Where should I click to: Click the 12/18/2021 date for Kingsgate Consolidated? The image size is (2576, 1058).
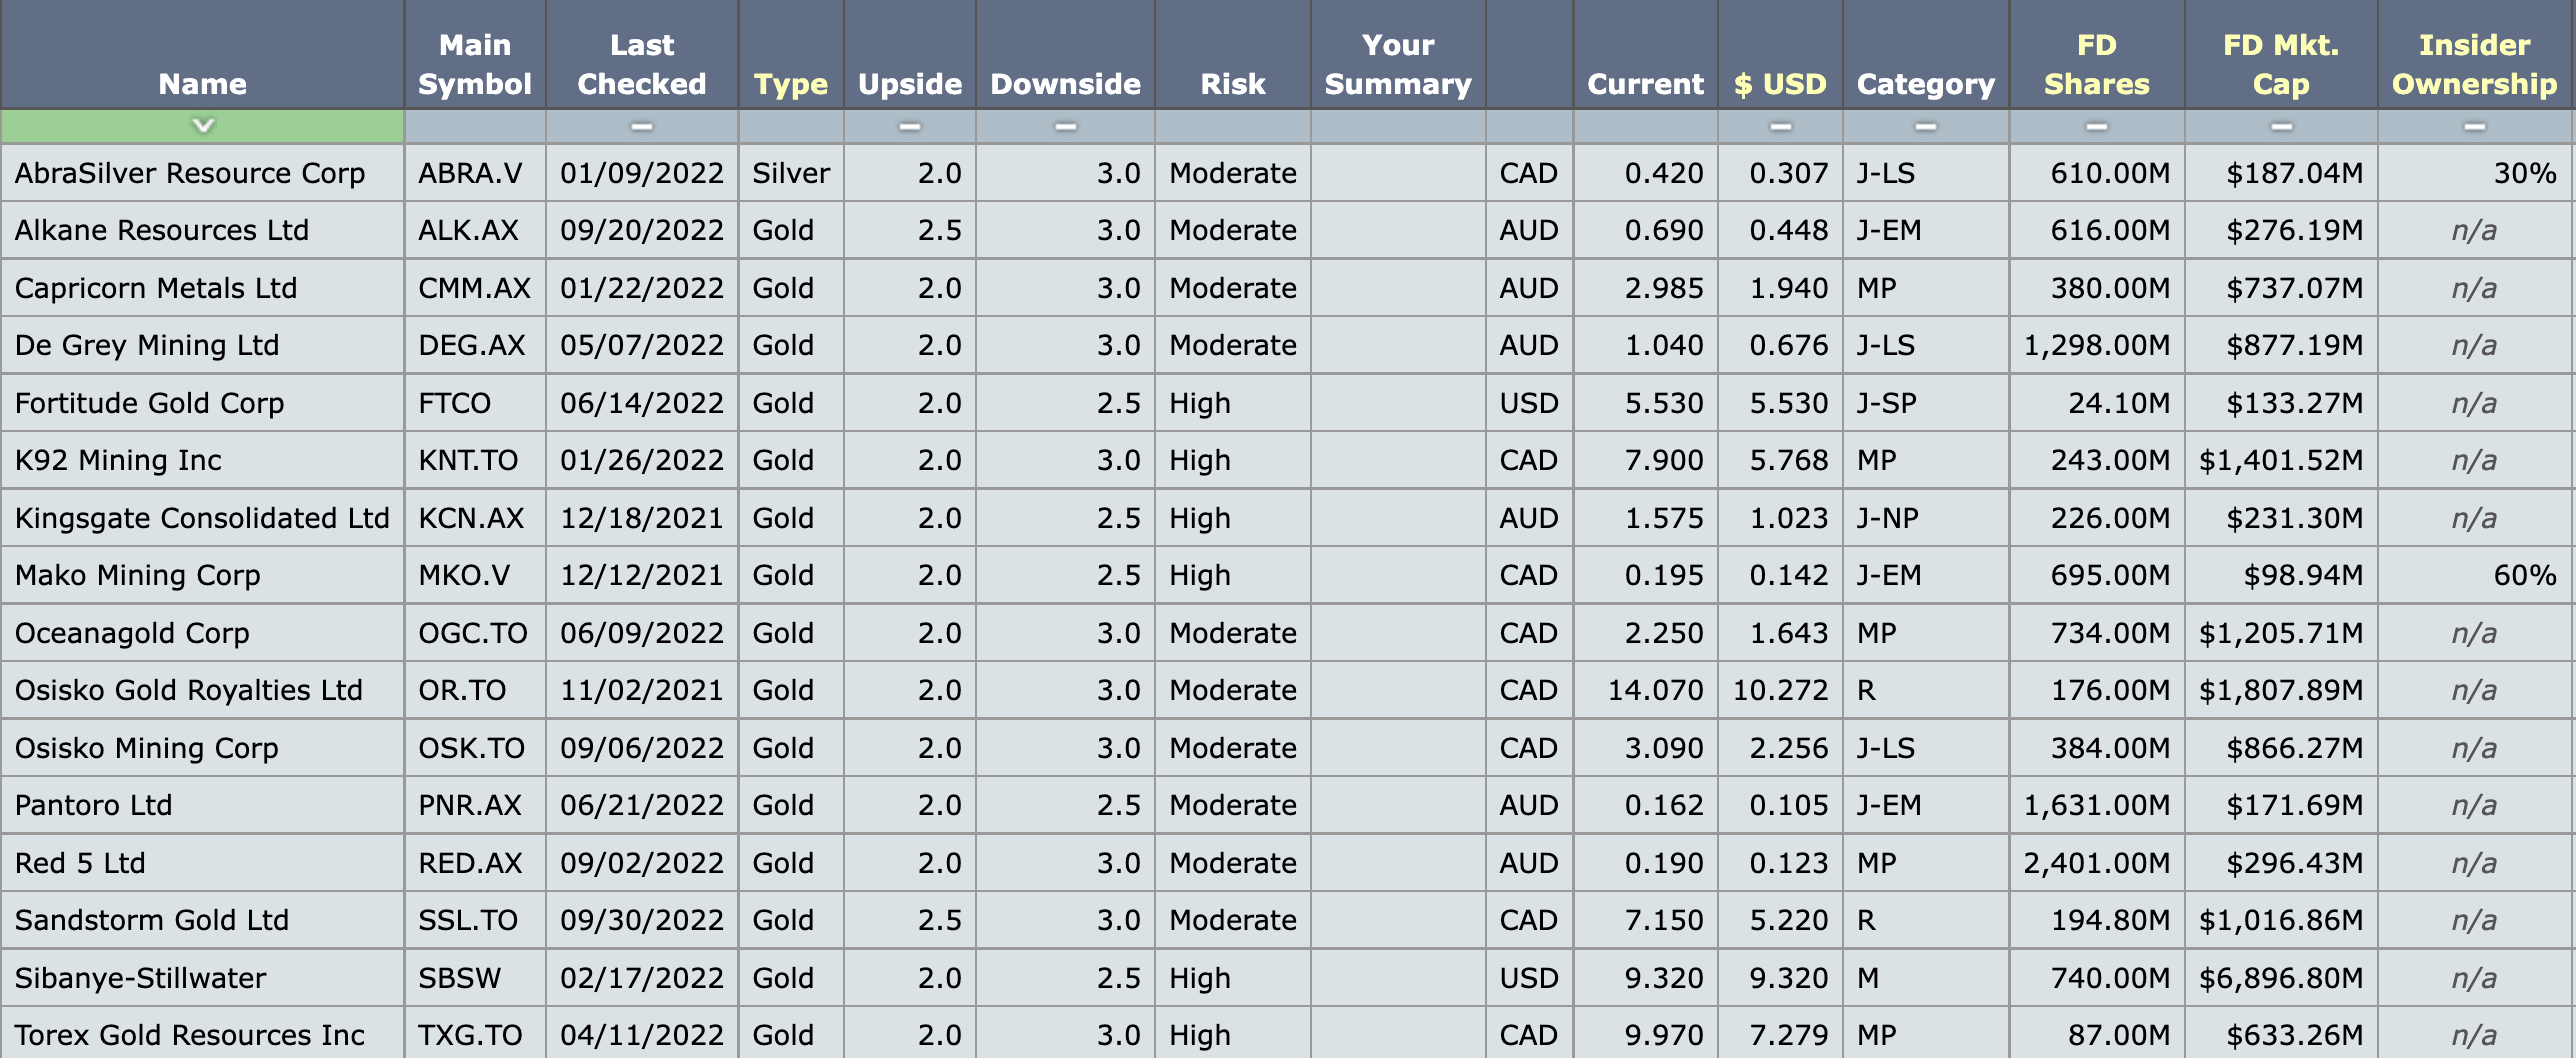click(x=642, y=518)
